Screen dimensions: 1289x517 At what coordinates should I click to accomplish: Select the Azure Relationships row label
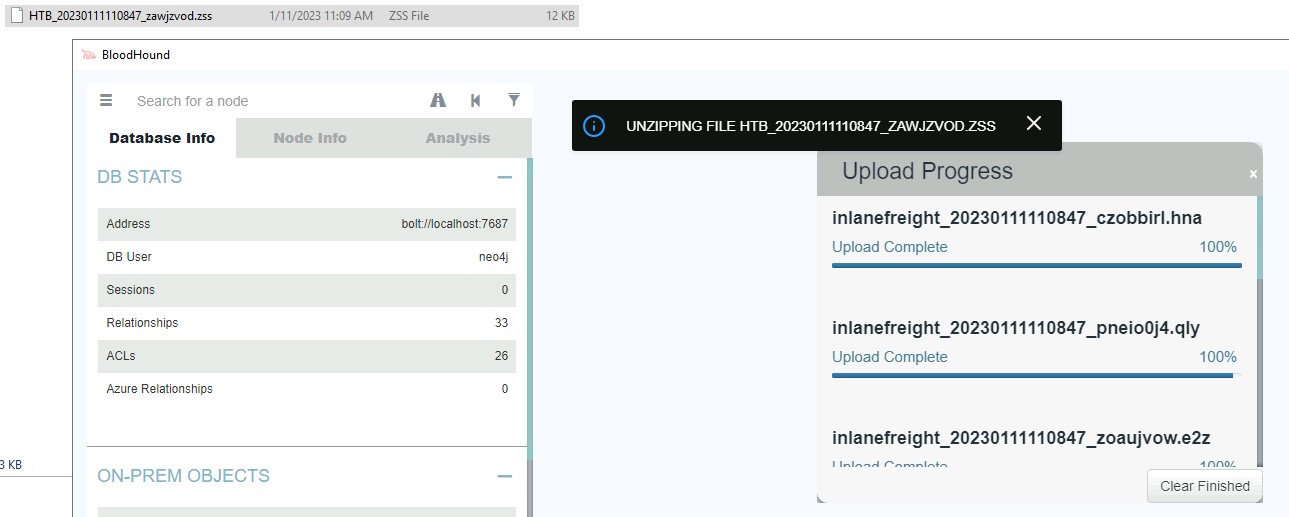tap(160, 389)
